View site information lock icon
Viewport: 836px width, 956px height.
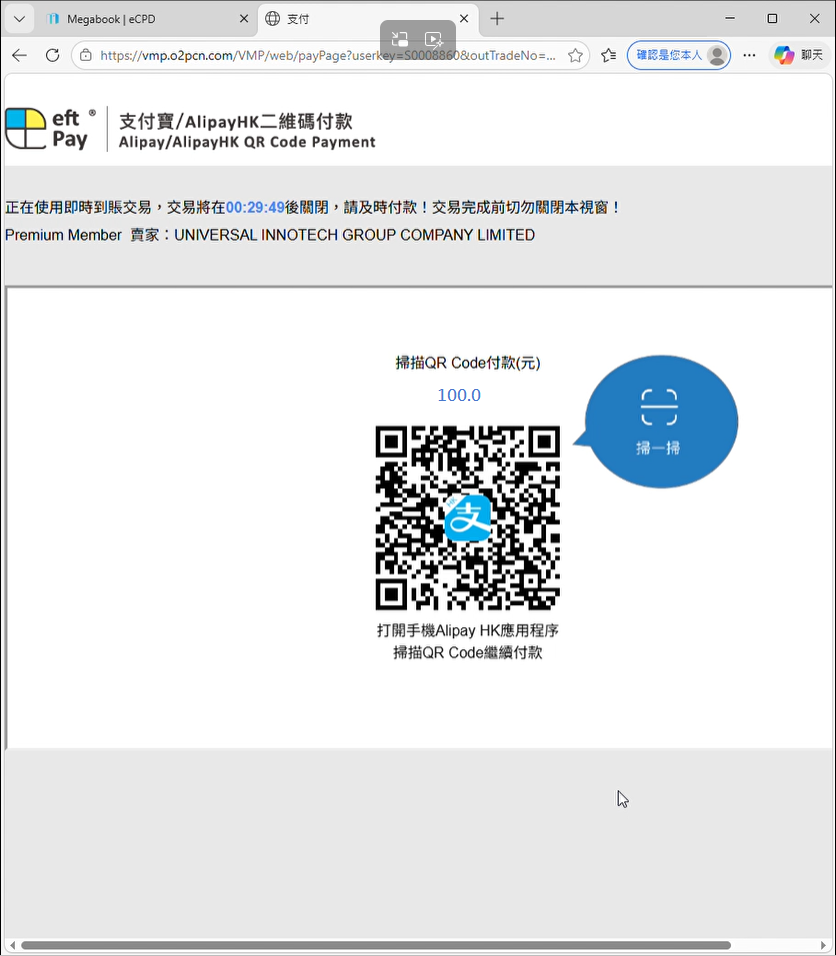pyautogui.click(x=86, y=55)
